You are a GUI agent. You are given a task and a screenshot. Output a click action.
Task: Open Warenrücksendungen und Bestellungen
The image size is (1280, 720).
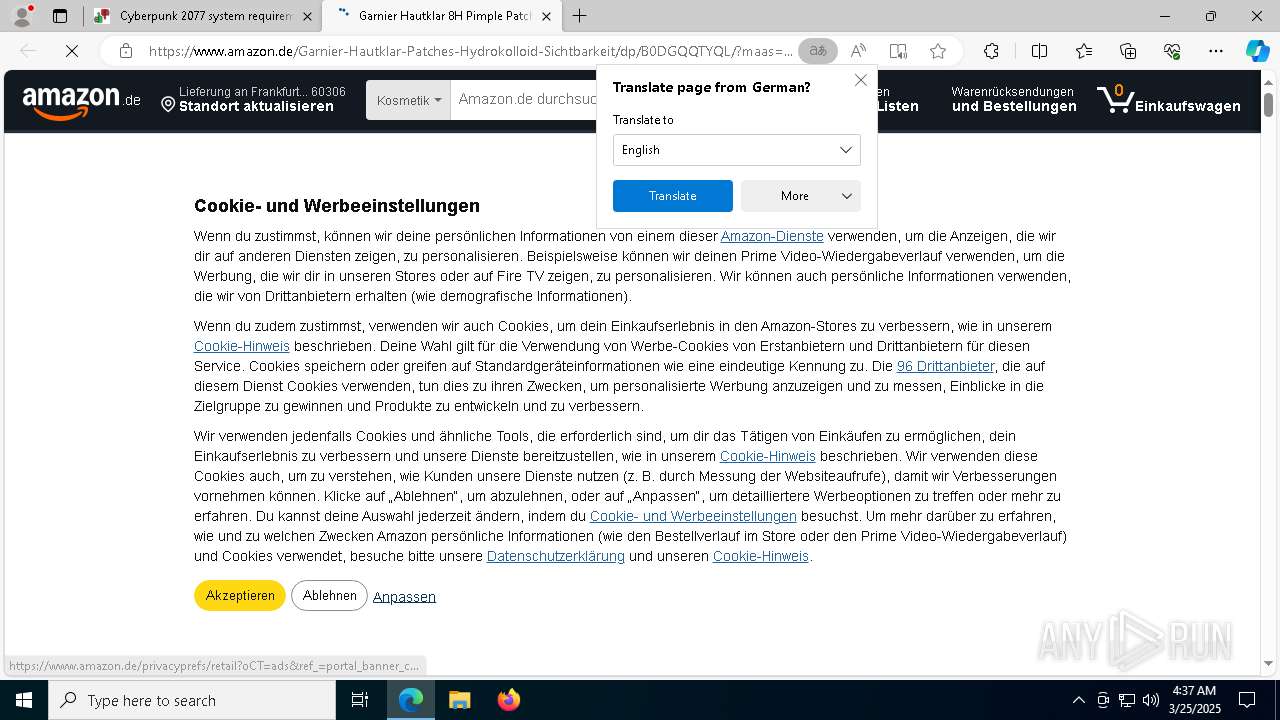[1014, 99]
